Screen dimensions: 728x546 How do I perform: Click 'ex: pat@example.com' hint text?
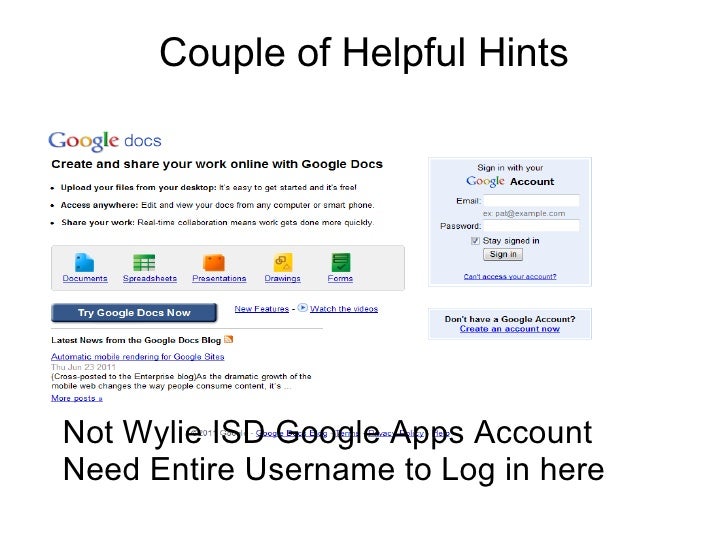click(524, 214)
